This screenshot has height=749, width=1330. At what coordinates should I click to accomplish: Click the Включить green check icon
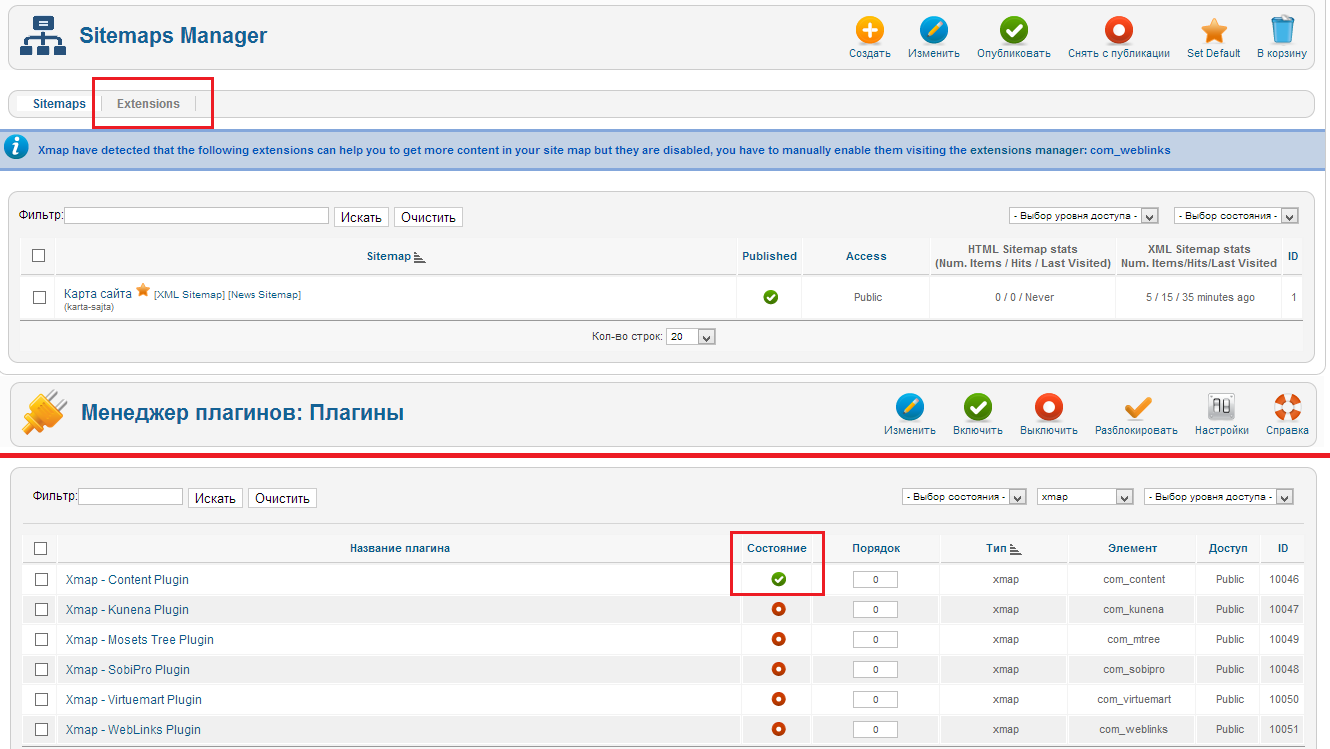tap(978, 406)
